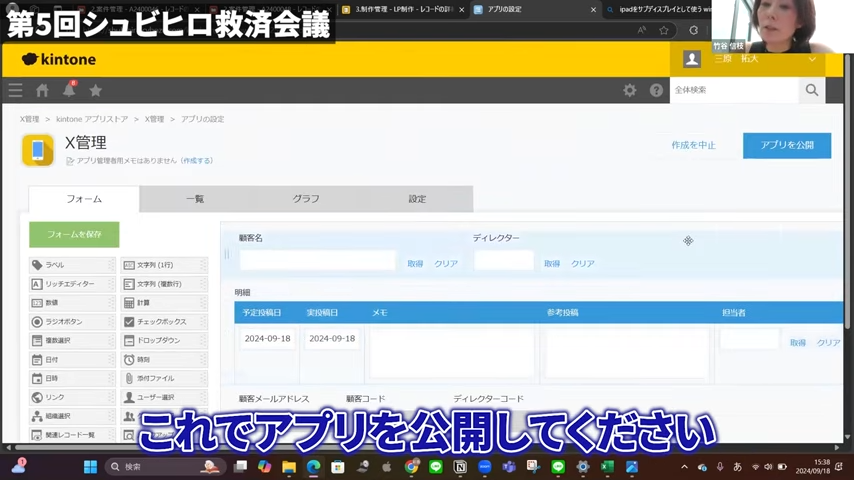Open the kintone main menu hamburger icon
Viewport: 854px width, 480px height.
15,90
